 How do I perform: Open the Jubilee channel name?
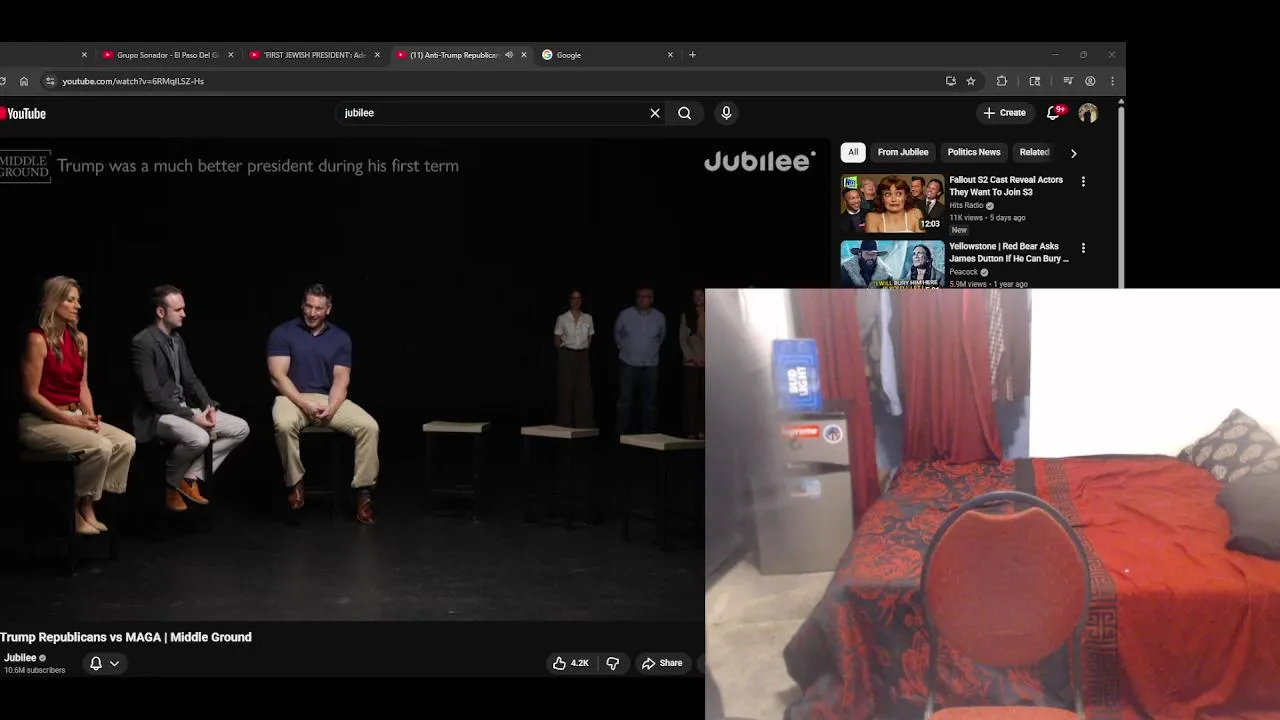point(20,658)
